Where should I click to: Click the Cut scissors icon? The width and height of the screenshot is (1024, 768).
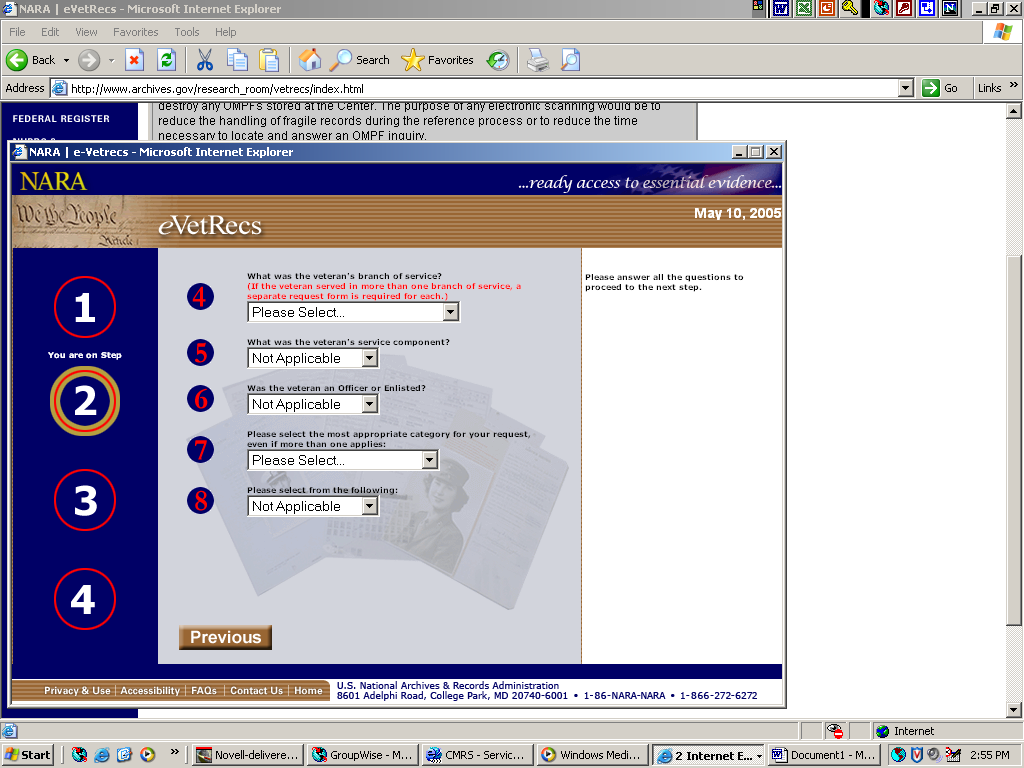click(204, 60)
